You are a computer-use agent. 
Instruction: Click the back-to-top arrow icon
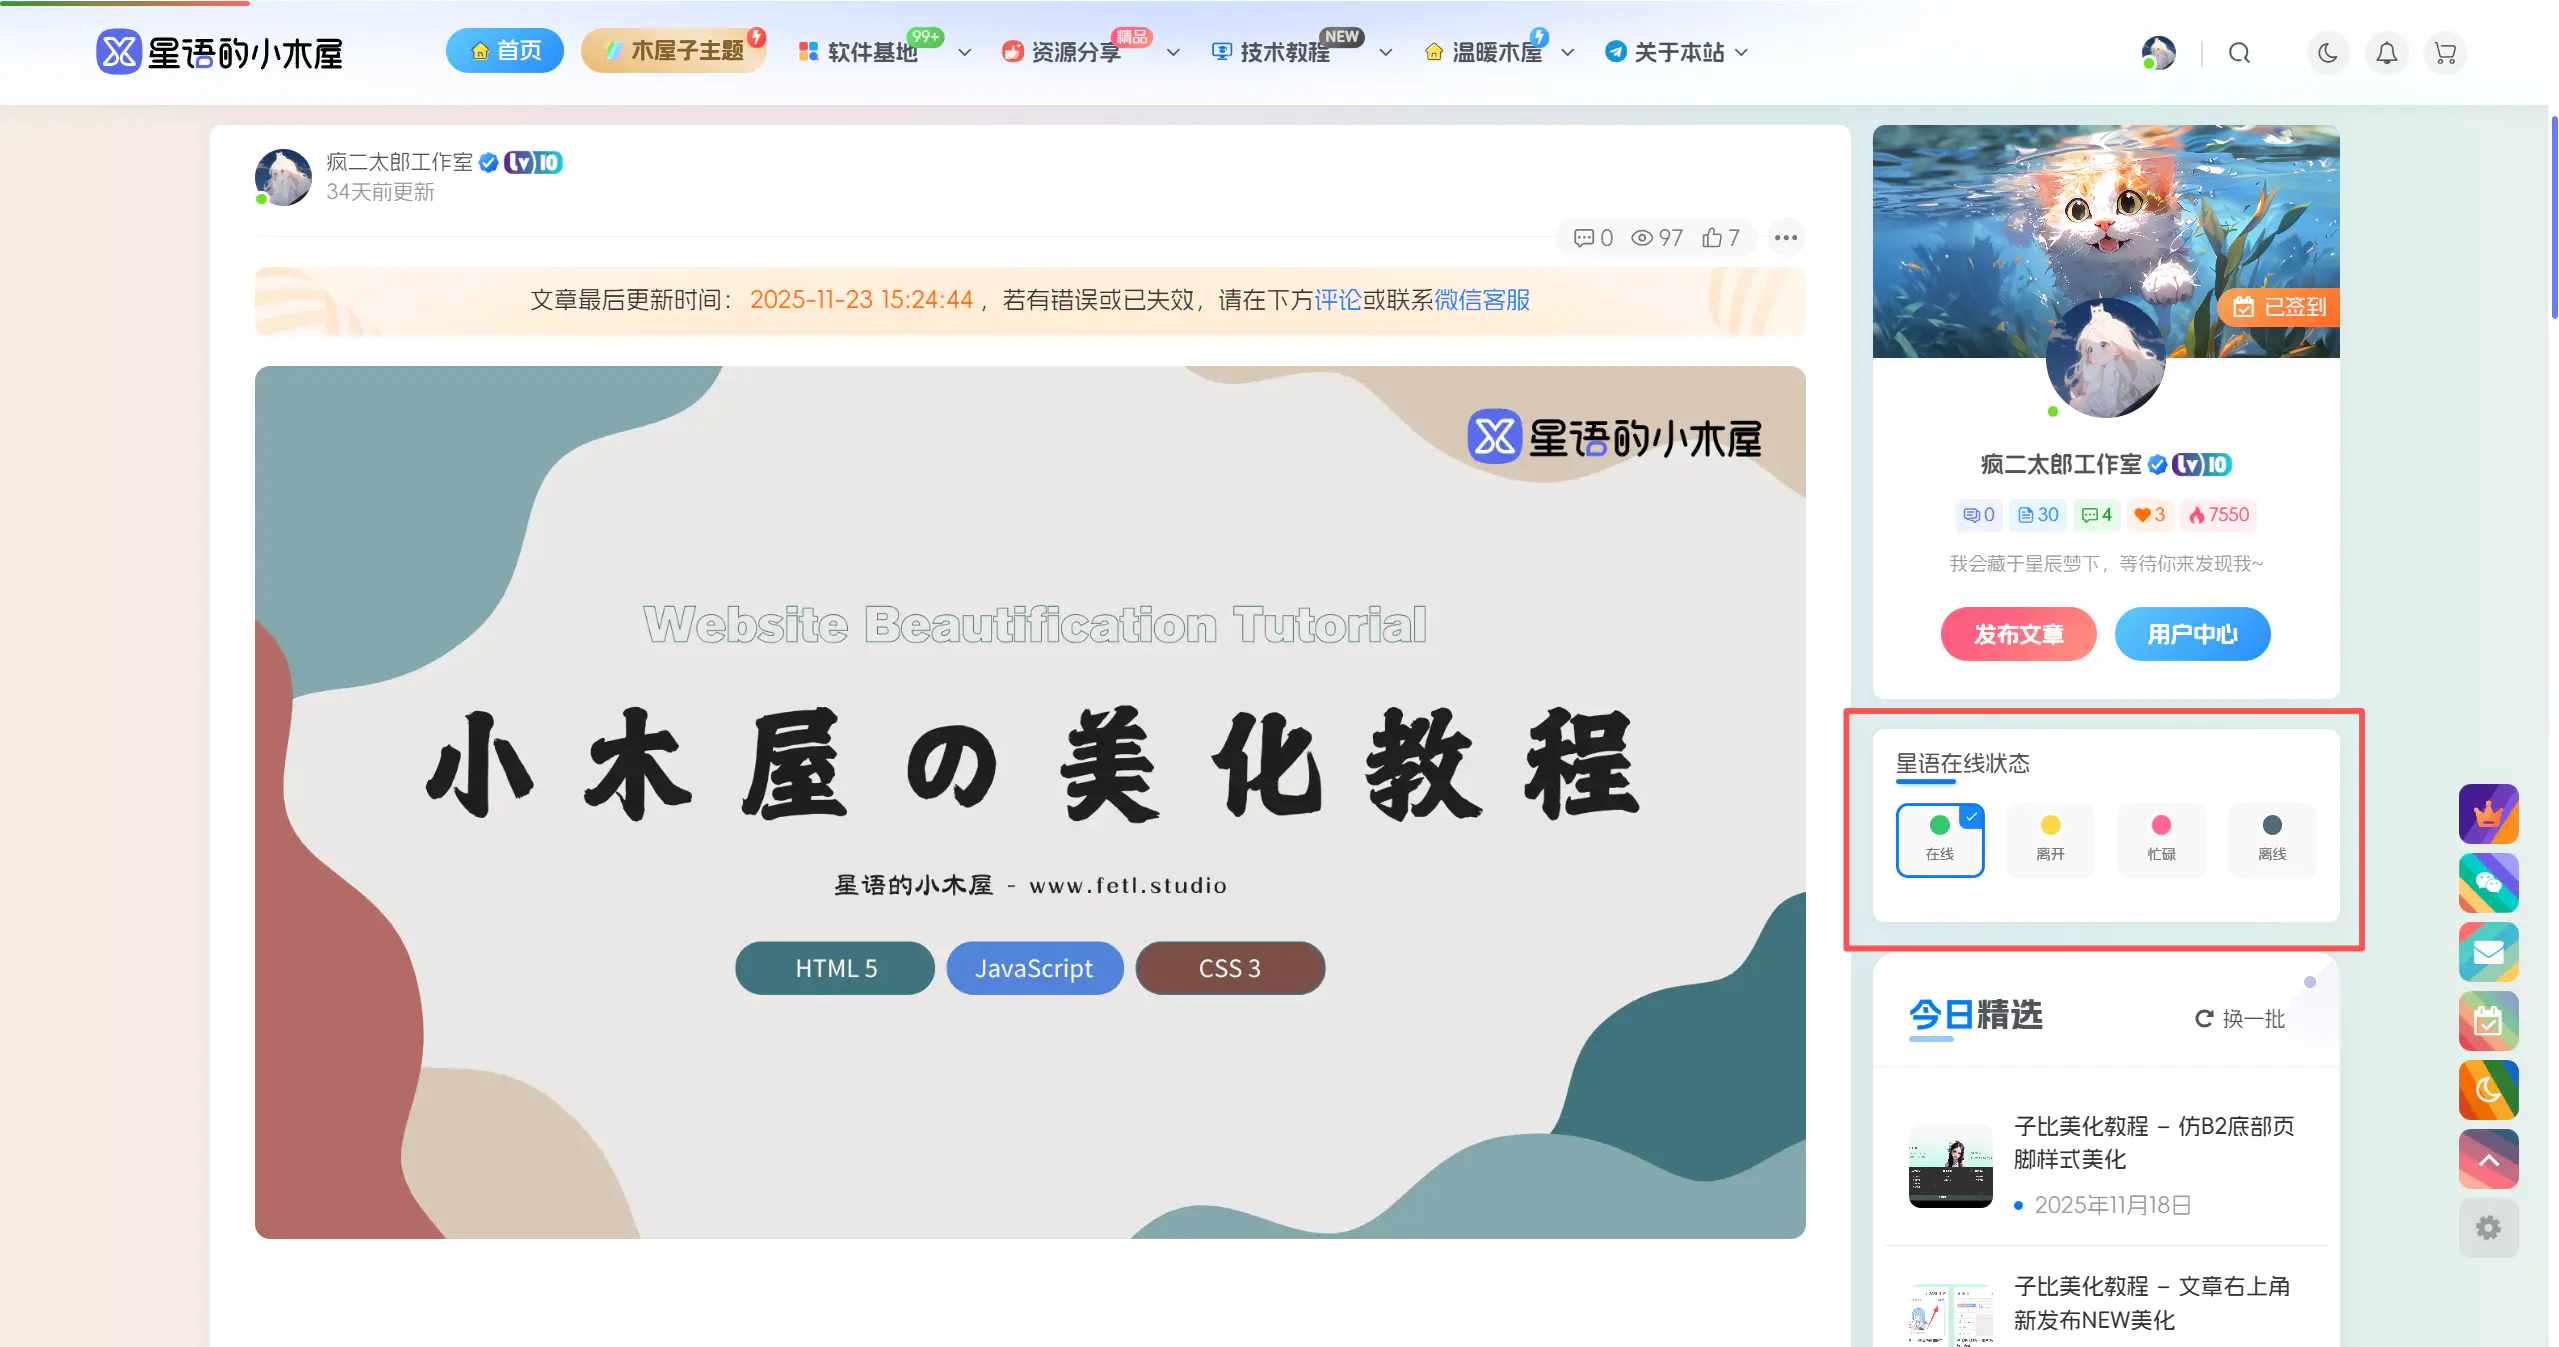click(2488, 1159)
